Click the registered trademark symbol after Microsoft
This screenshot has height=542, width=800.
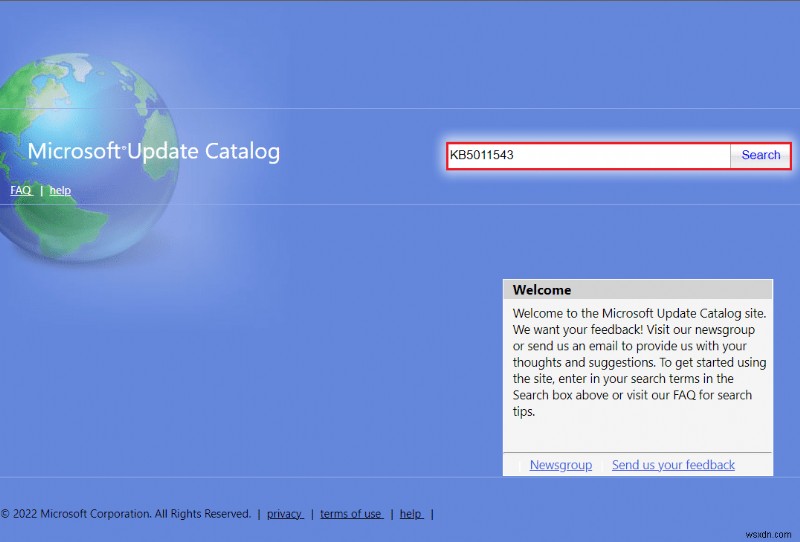click(x=124, y=147)
